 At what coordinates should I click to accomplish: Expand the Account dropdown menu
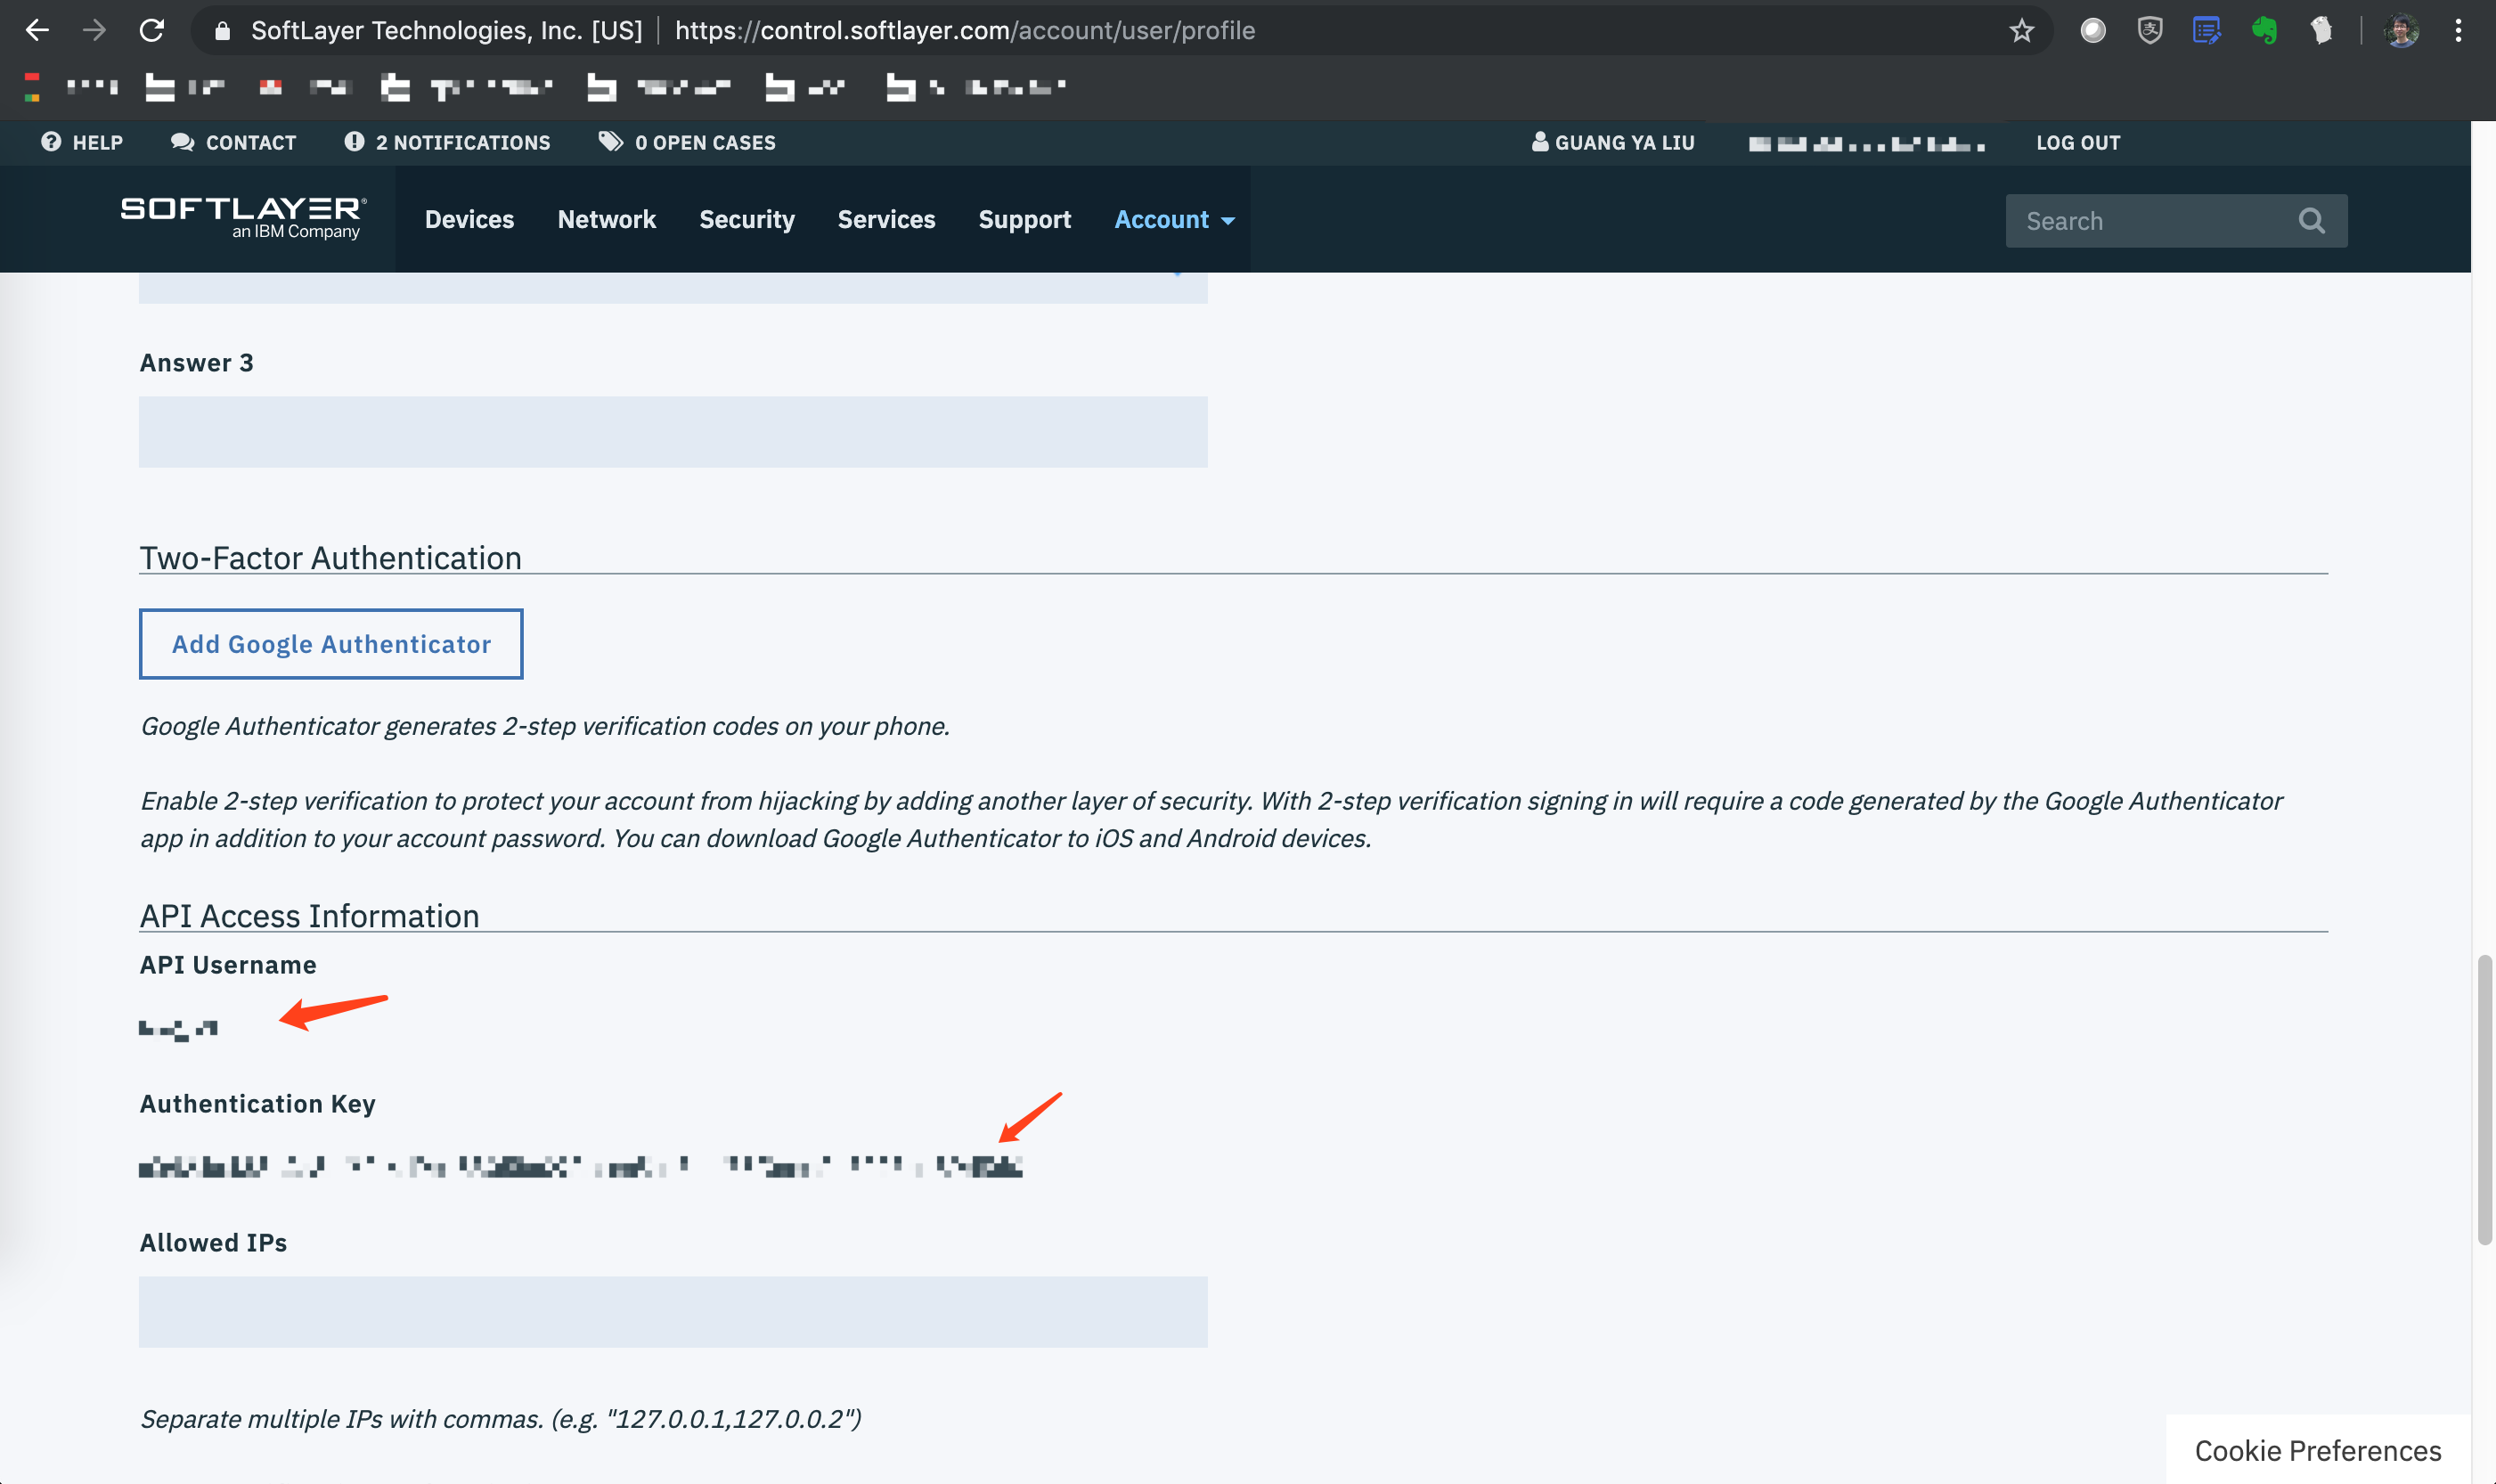(x=1174, y=219)
